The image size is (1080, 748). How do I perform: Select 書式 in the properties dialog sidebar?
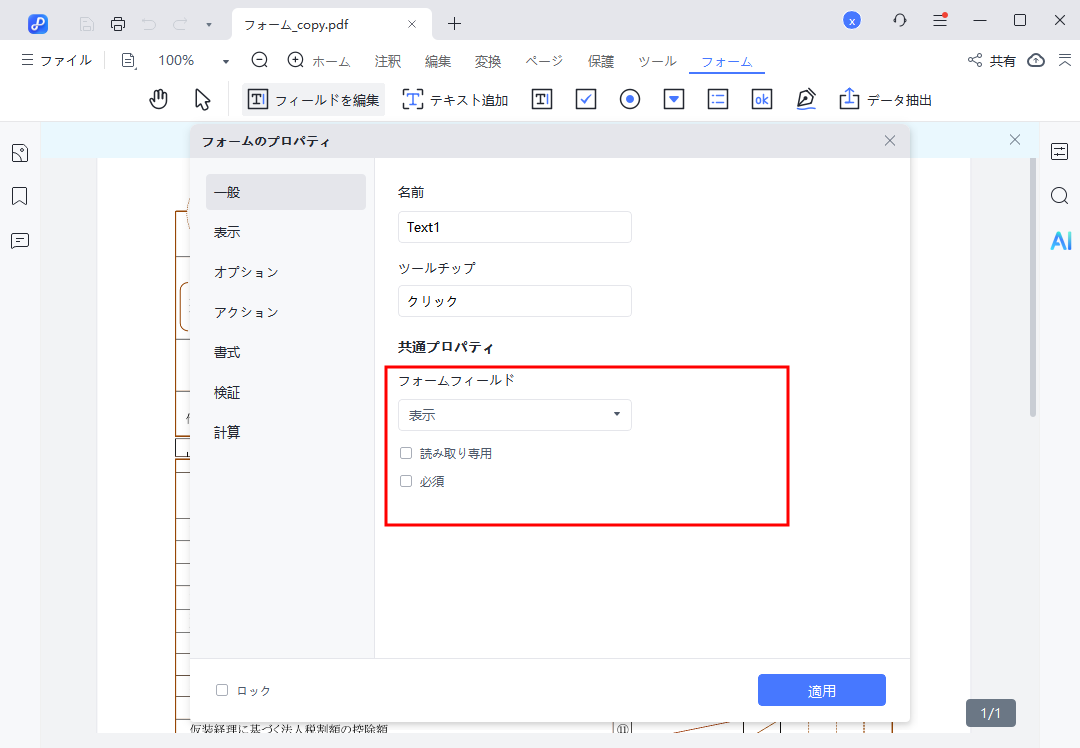[227, 352]
